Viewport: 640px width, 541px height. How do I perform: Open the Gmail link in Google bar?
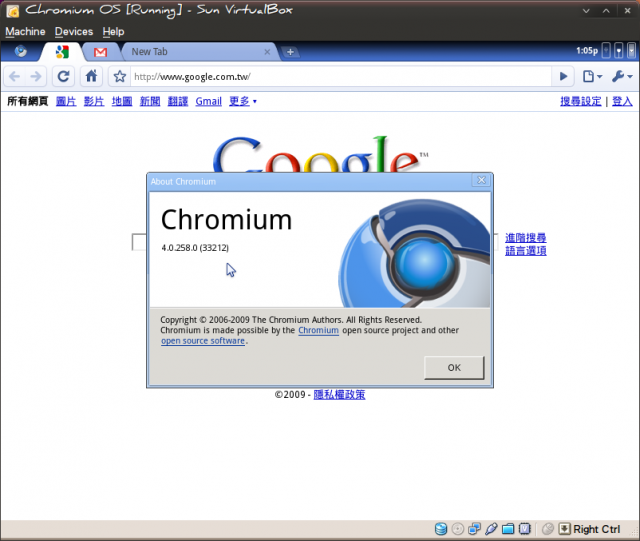click(x=209, y=101)
